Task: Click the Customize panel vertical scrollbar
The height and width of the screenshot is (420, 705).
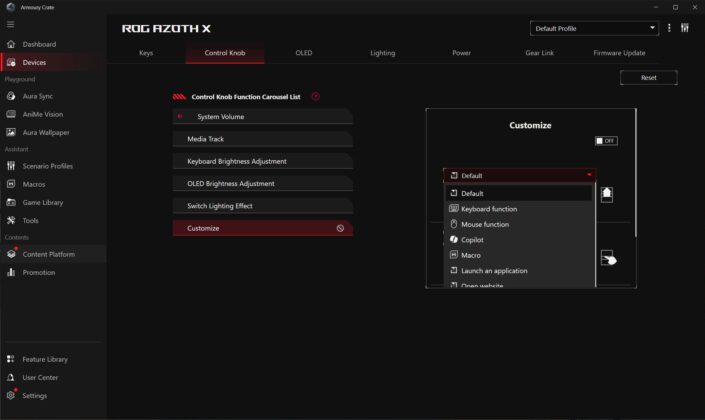Action: click(635, 173)
